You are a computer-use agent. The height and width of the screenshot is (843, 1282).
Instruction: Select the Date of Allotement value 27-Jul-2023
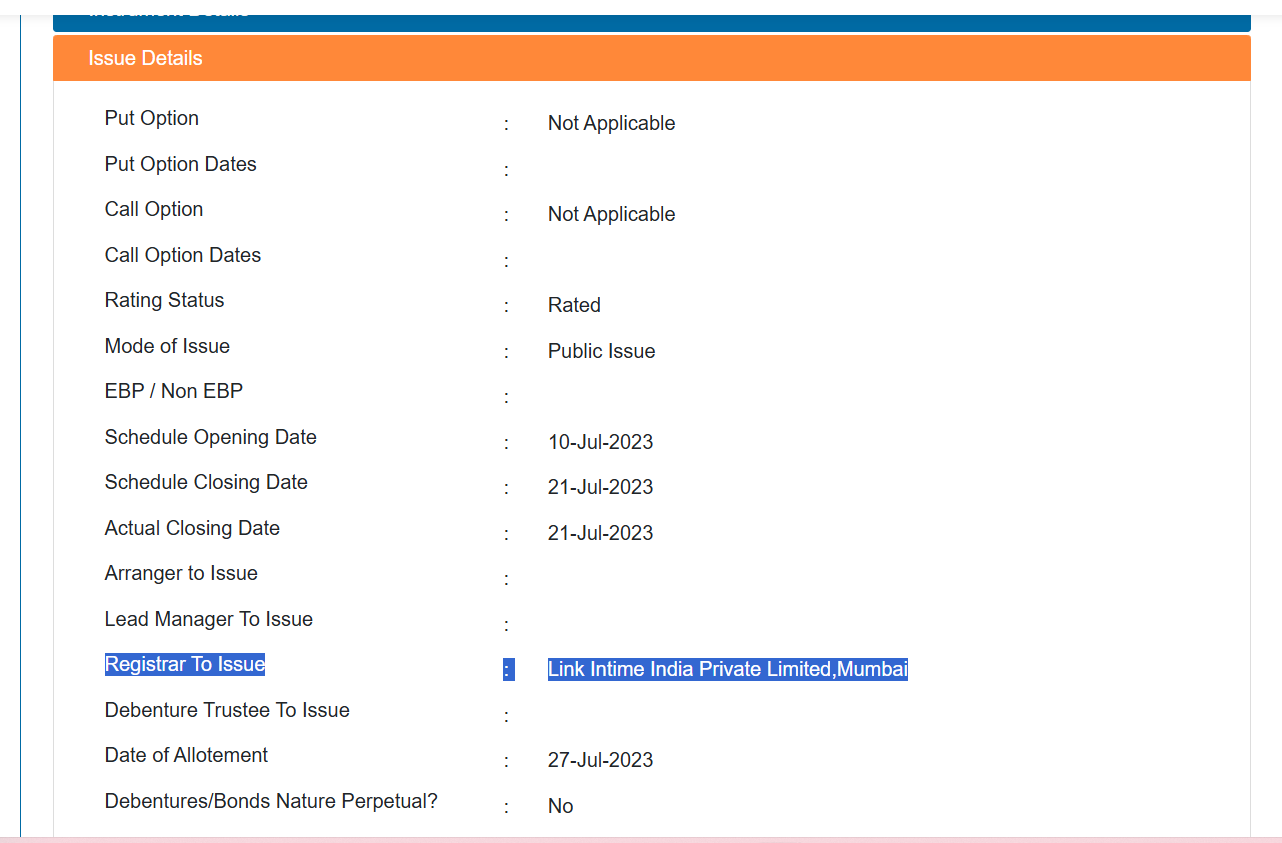600,760
